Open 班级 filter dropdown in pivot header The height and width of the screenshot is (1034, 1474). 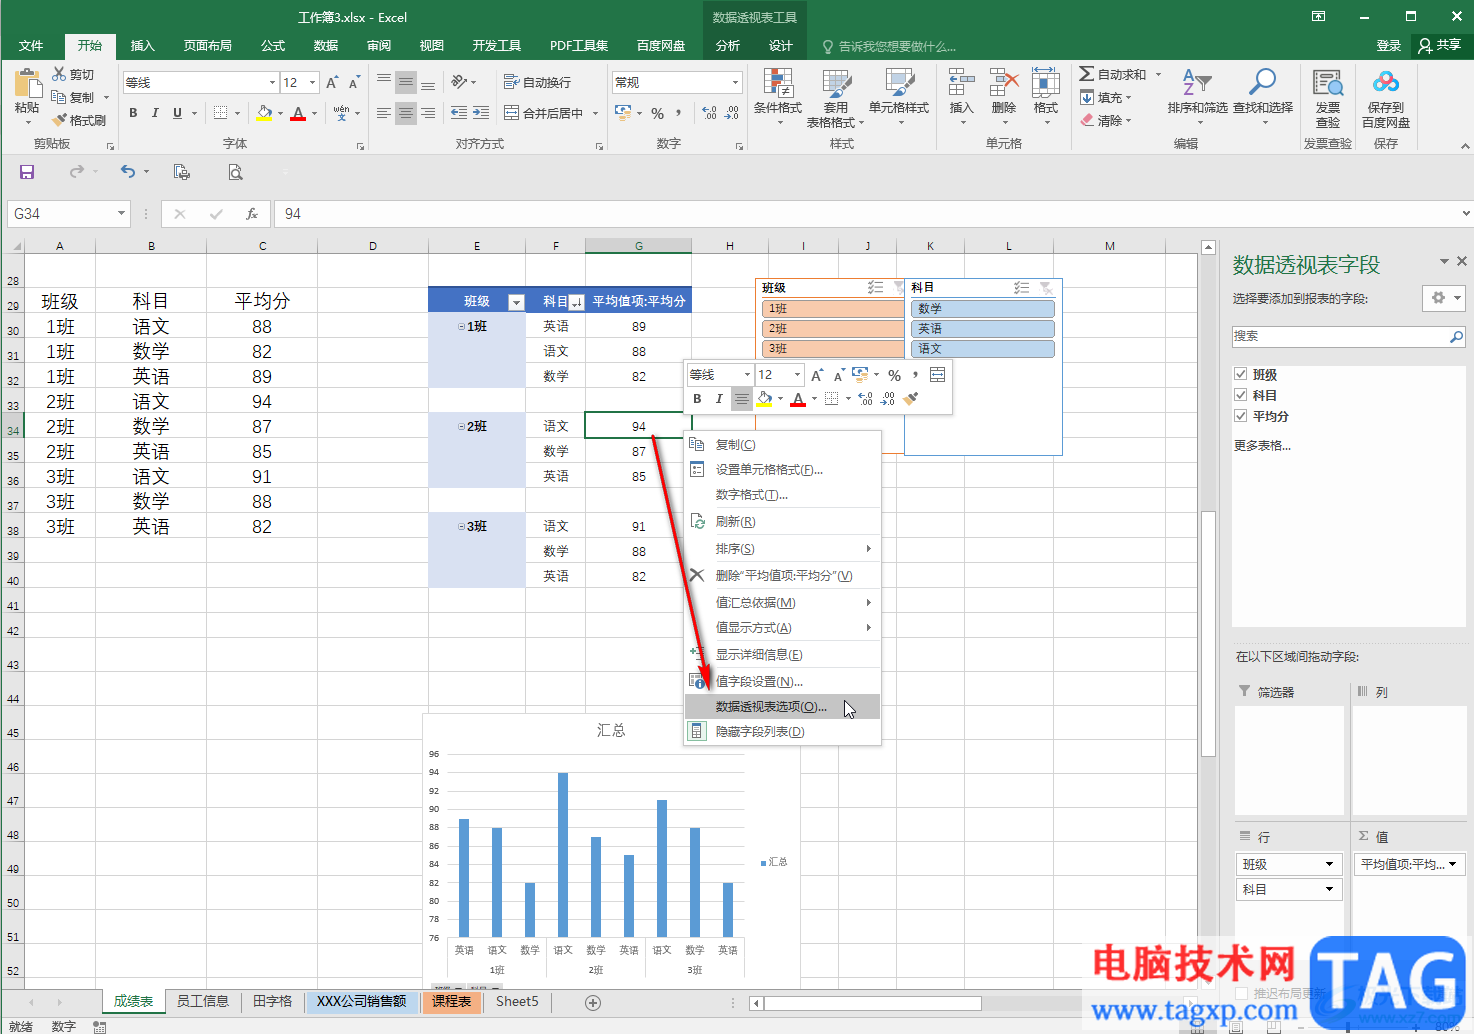[x=516, y=302]
